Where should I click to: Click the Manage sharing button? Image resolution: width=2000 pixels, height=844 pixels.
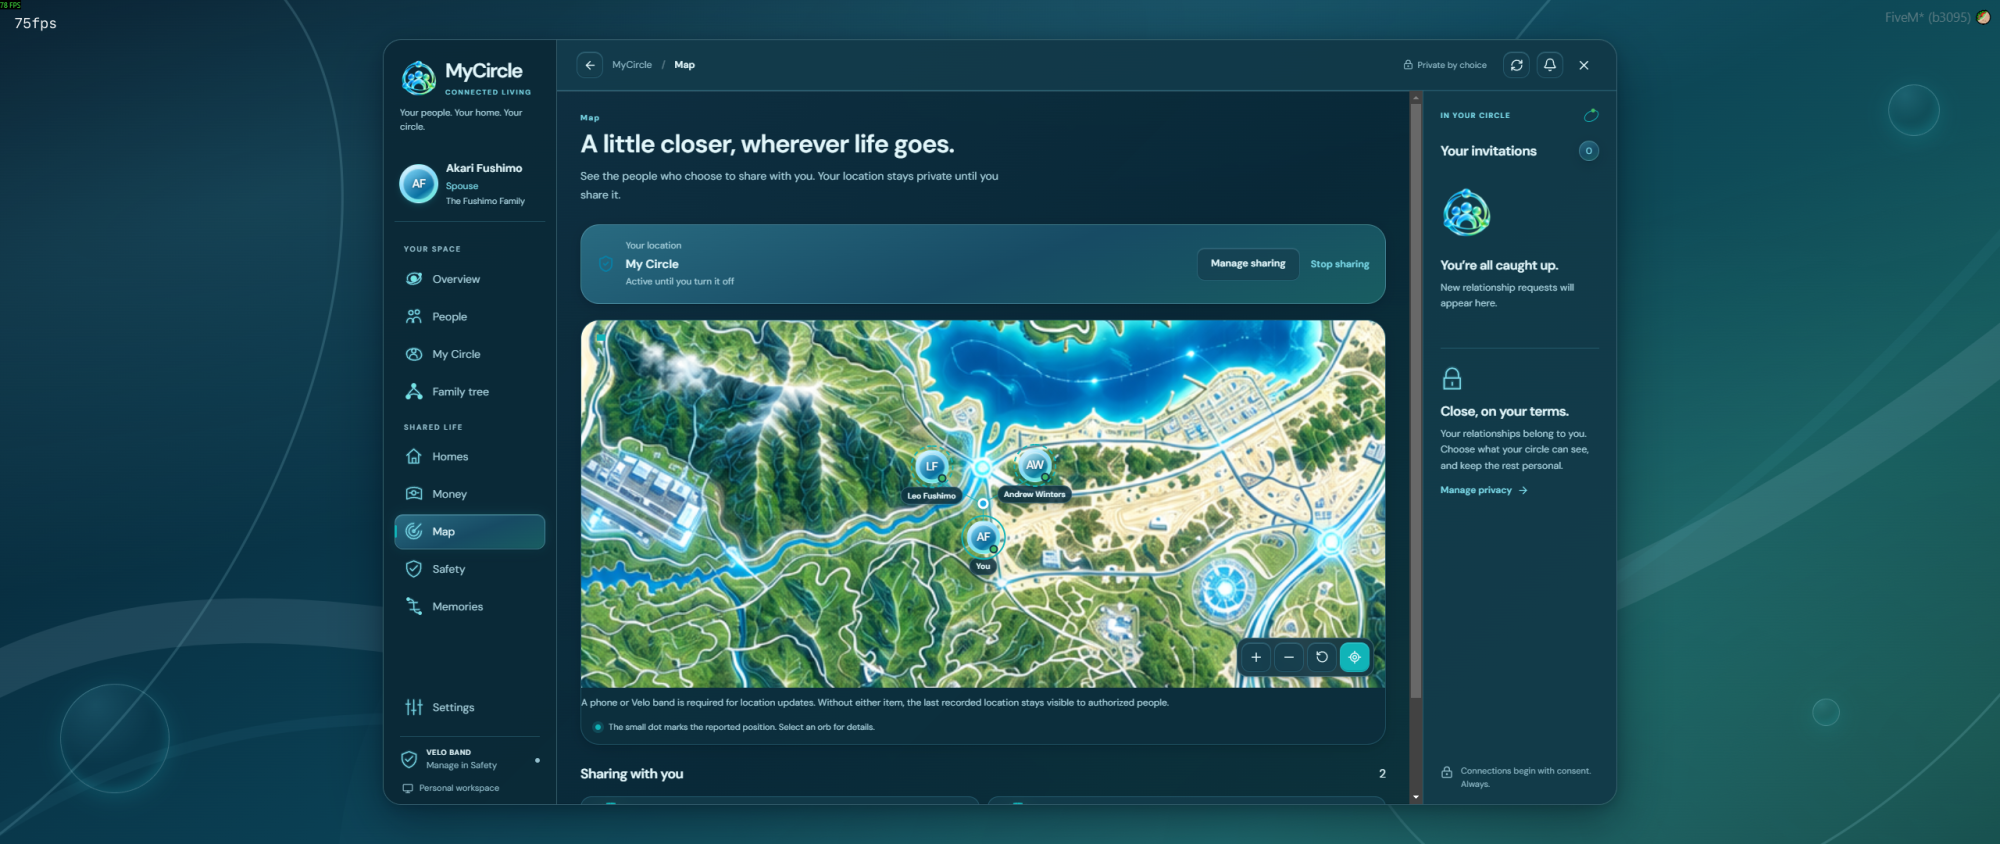pyautogui.click(x=1248, y=264)
